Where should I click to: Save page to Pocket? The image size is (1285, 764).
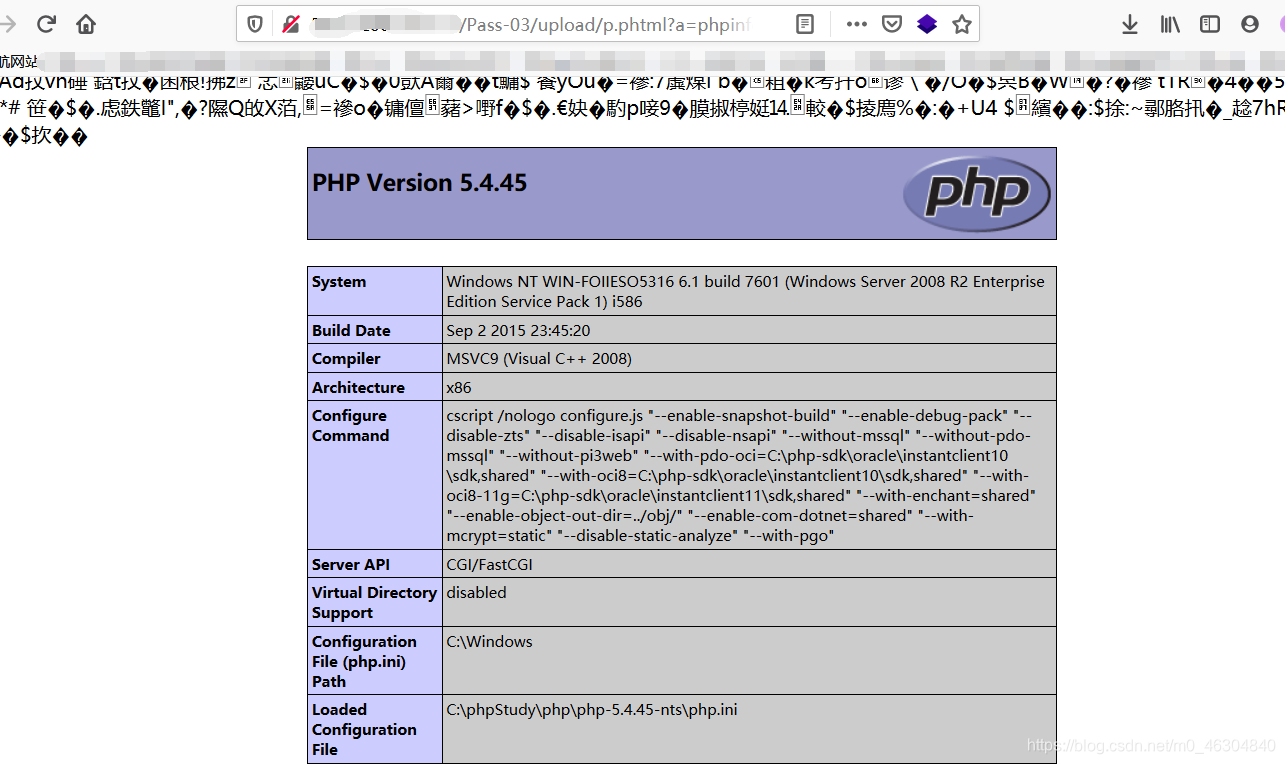(892, 24)
